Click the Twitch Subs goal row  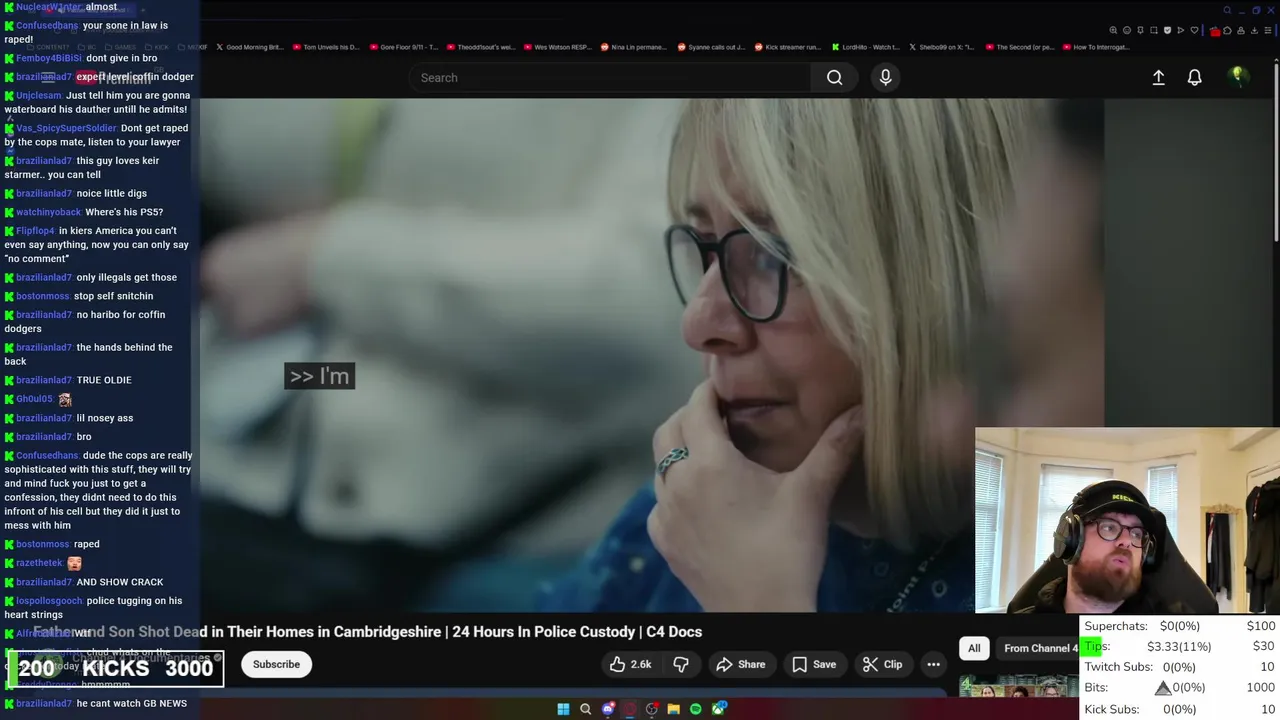point(1180,667)
